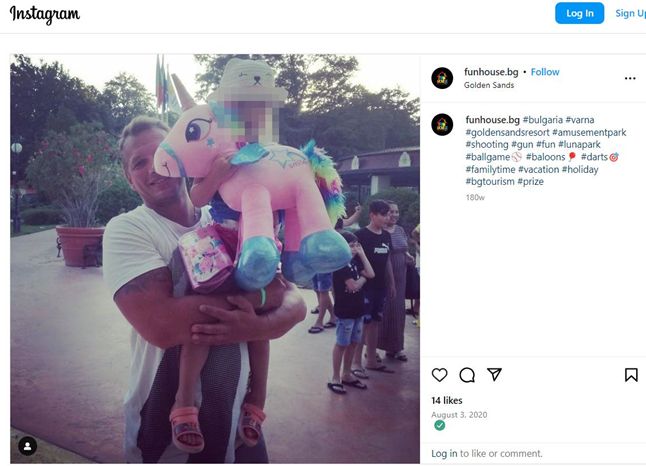Screen dimensions: 646x466
Task: Open the #familytime hashtag
Action: click(490, 169)
